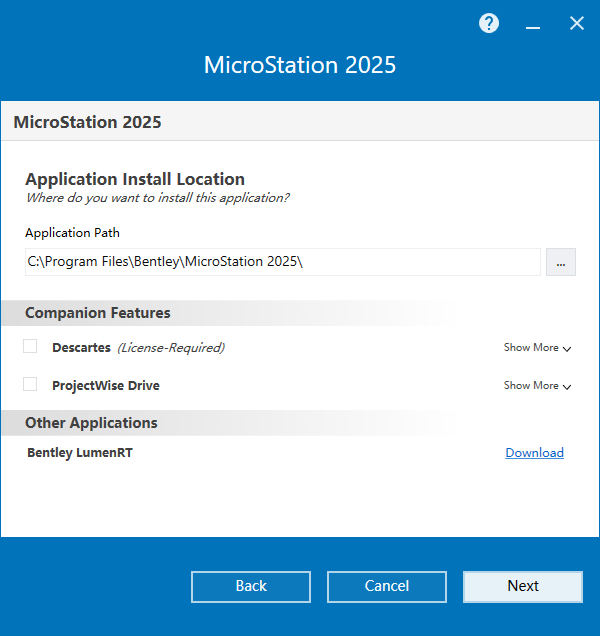The width and height of the screenshot is (600, 636).
Task: Expand Show More for Descartes
Action: point(537,348)
